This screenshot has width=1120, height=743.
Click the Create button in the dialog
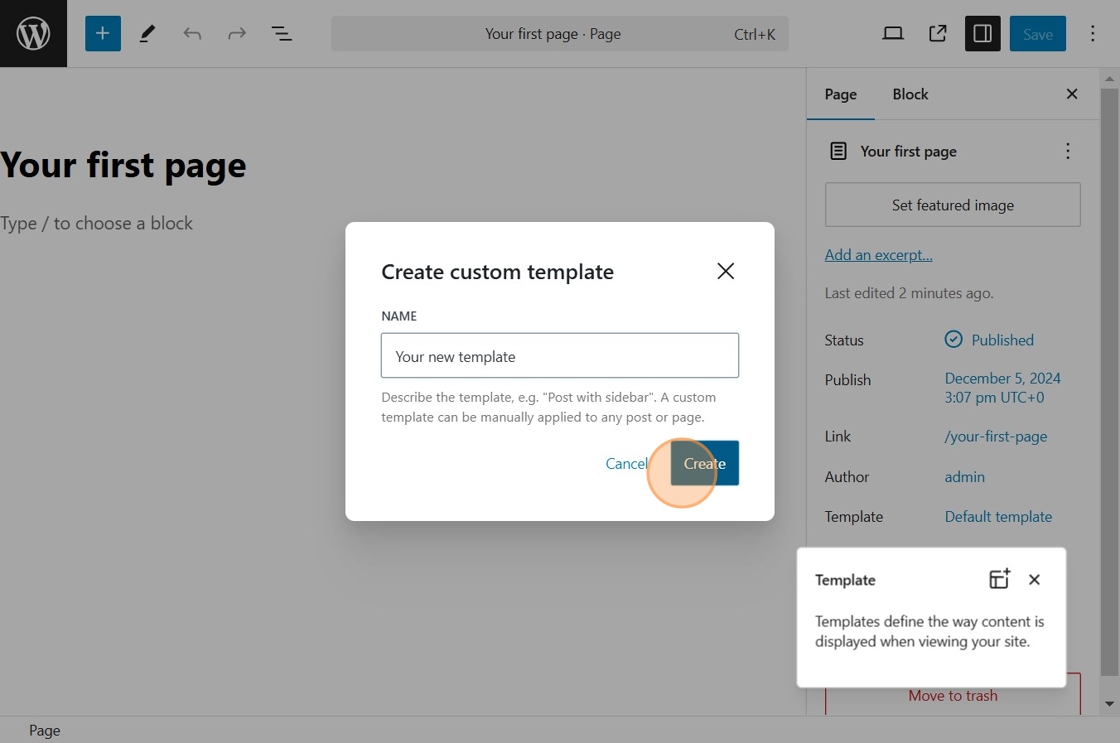click(x=704, y=463)
